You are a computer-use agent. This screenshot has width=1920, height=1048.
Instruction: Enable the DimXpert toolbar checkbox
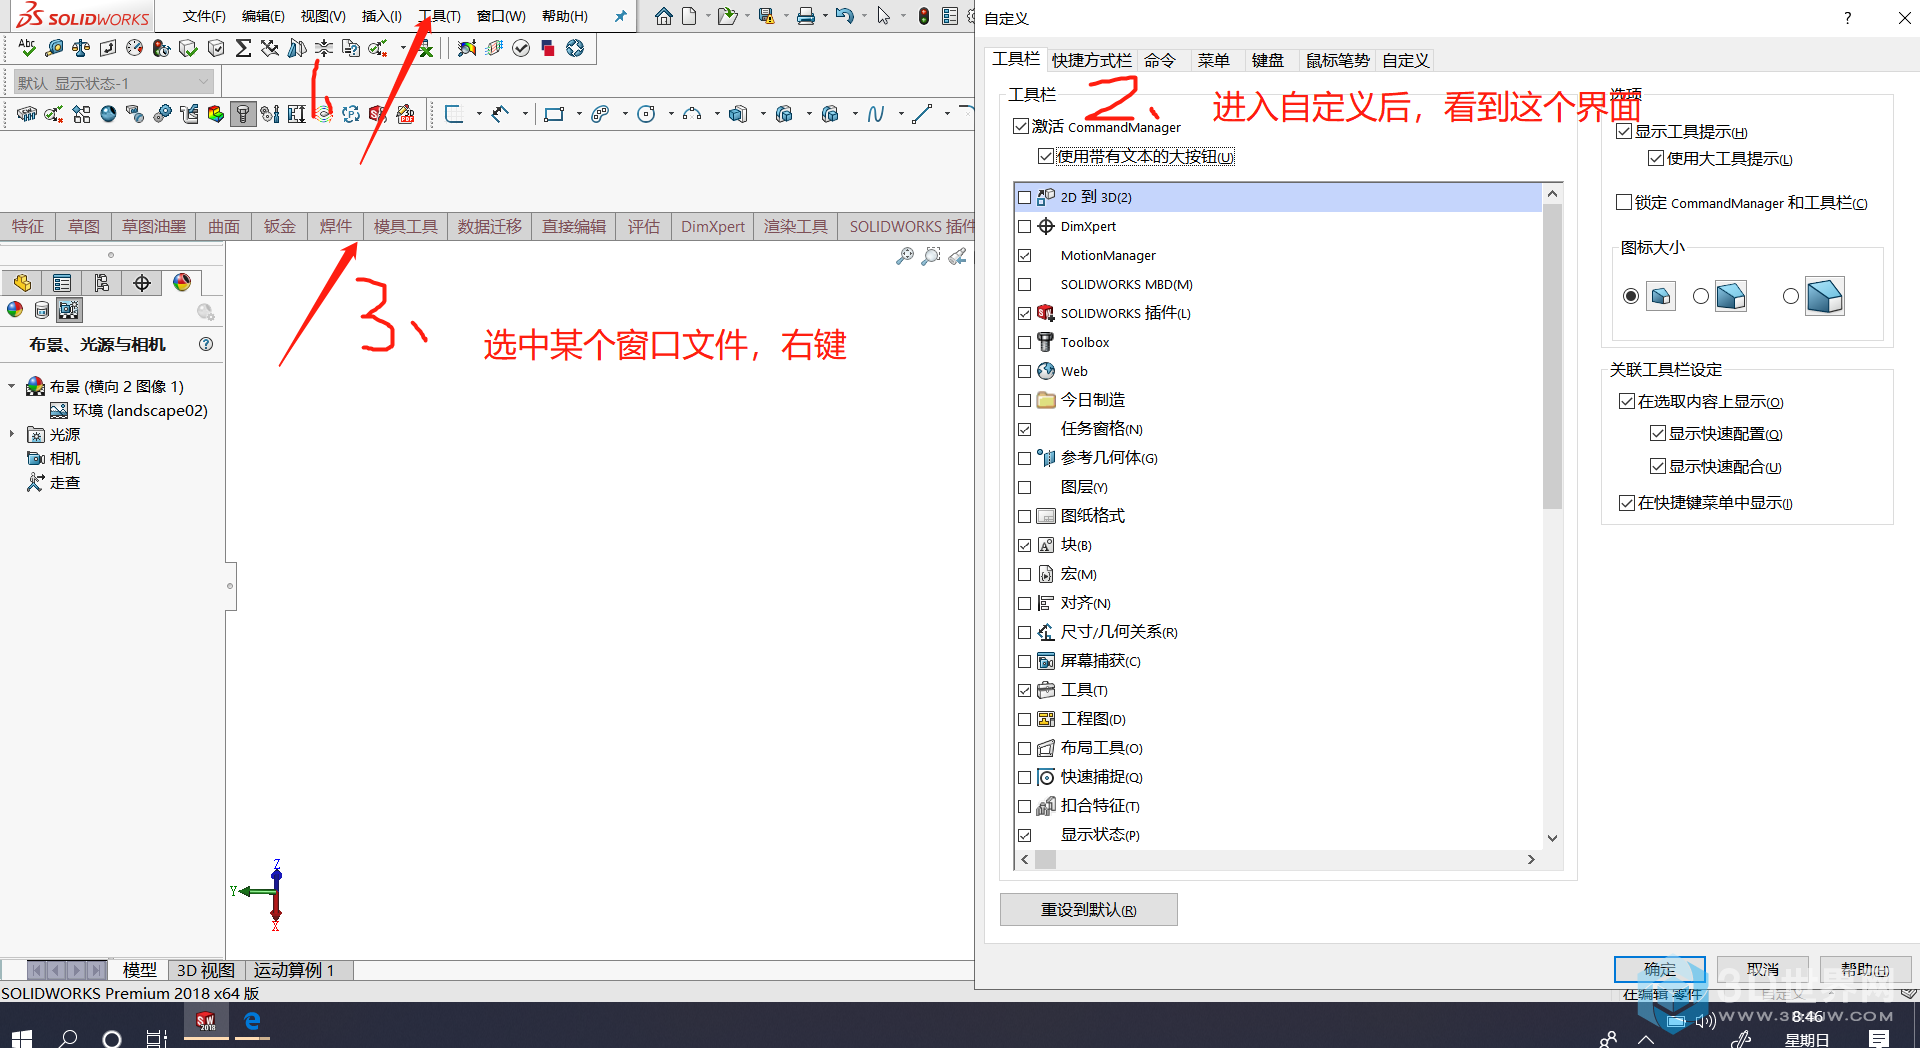pos(1024,226)
